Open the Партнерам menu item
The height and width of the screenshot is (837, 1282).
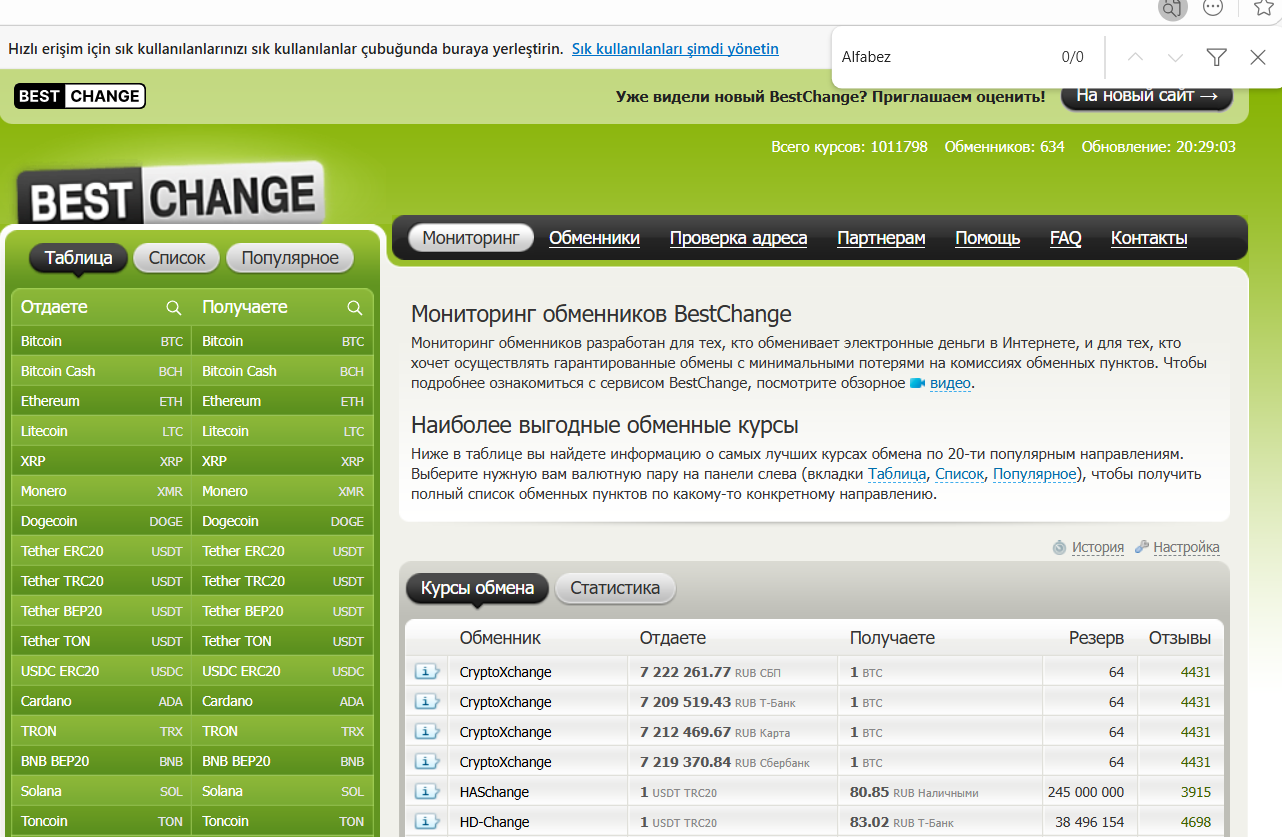pyautogui.click(x=881, y=238)
